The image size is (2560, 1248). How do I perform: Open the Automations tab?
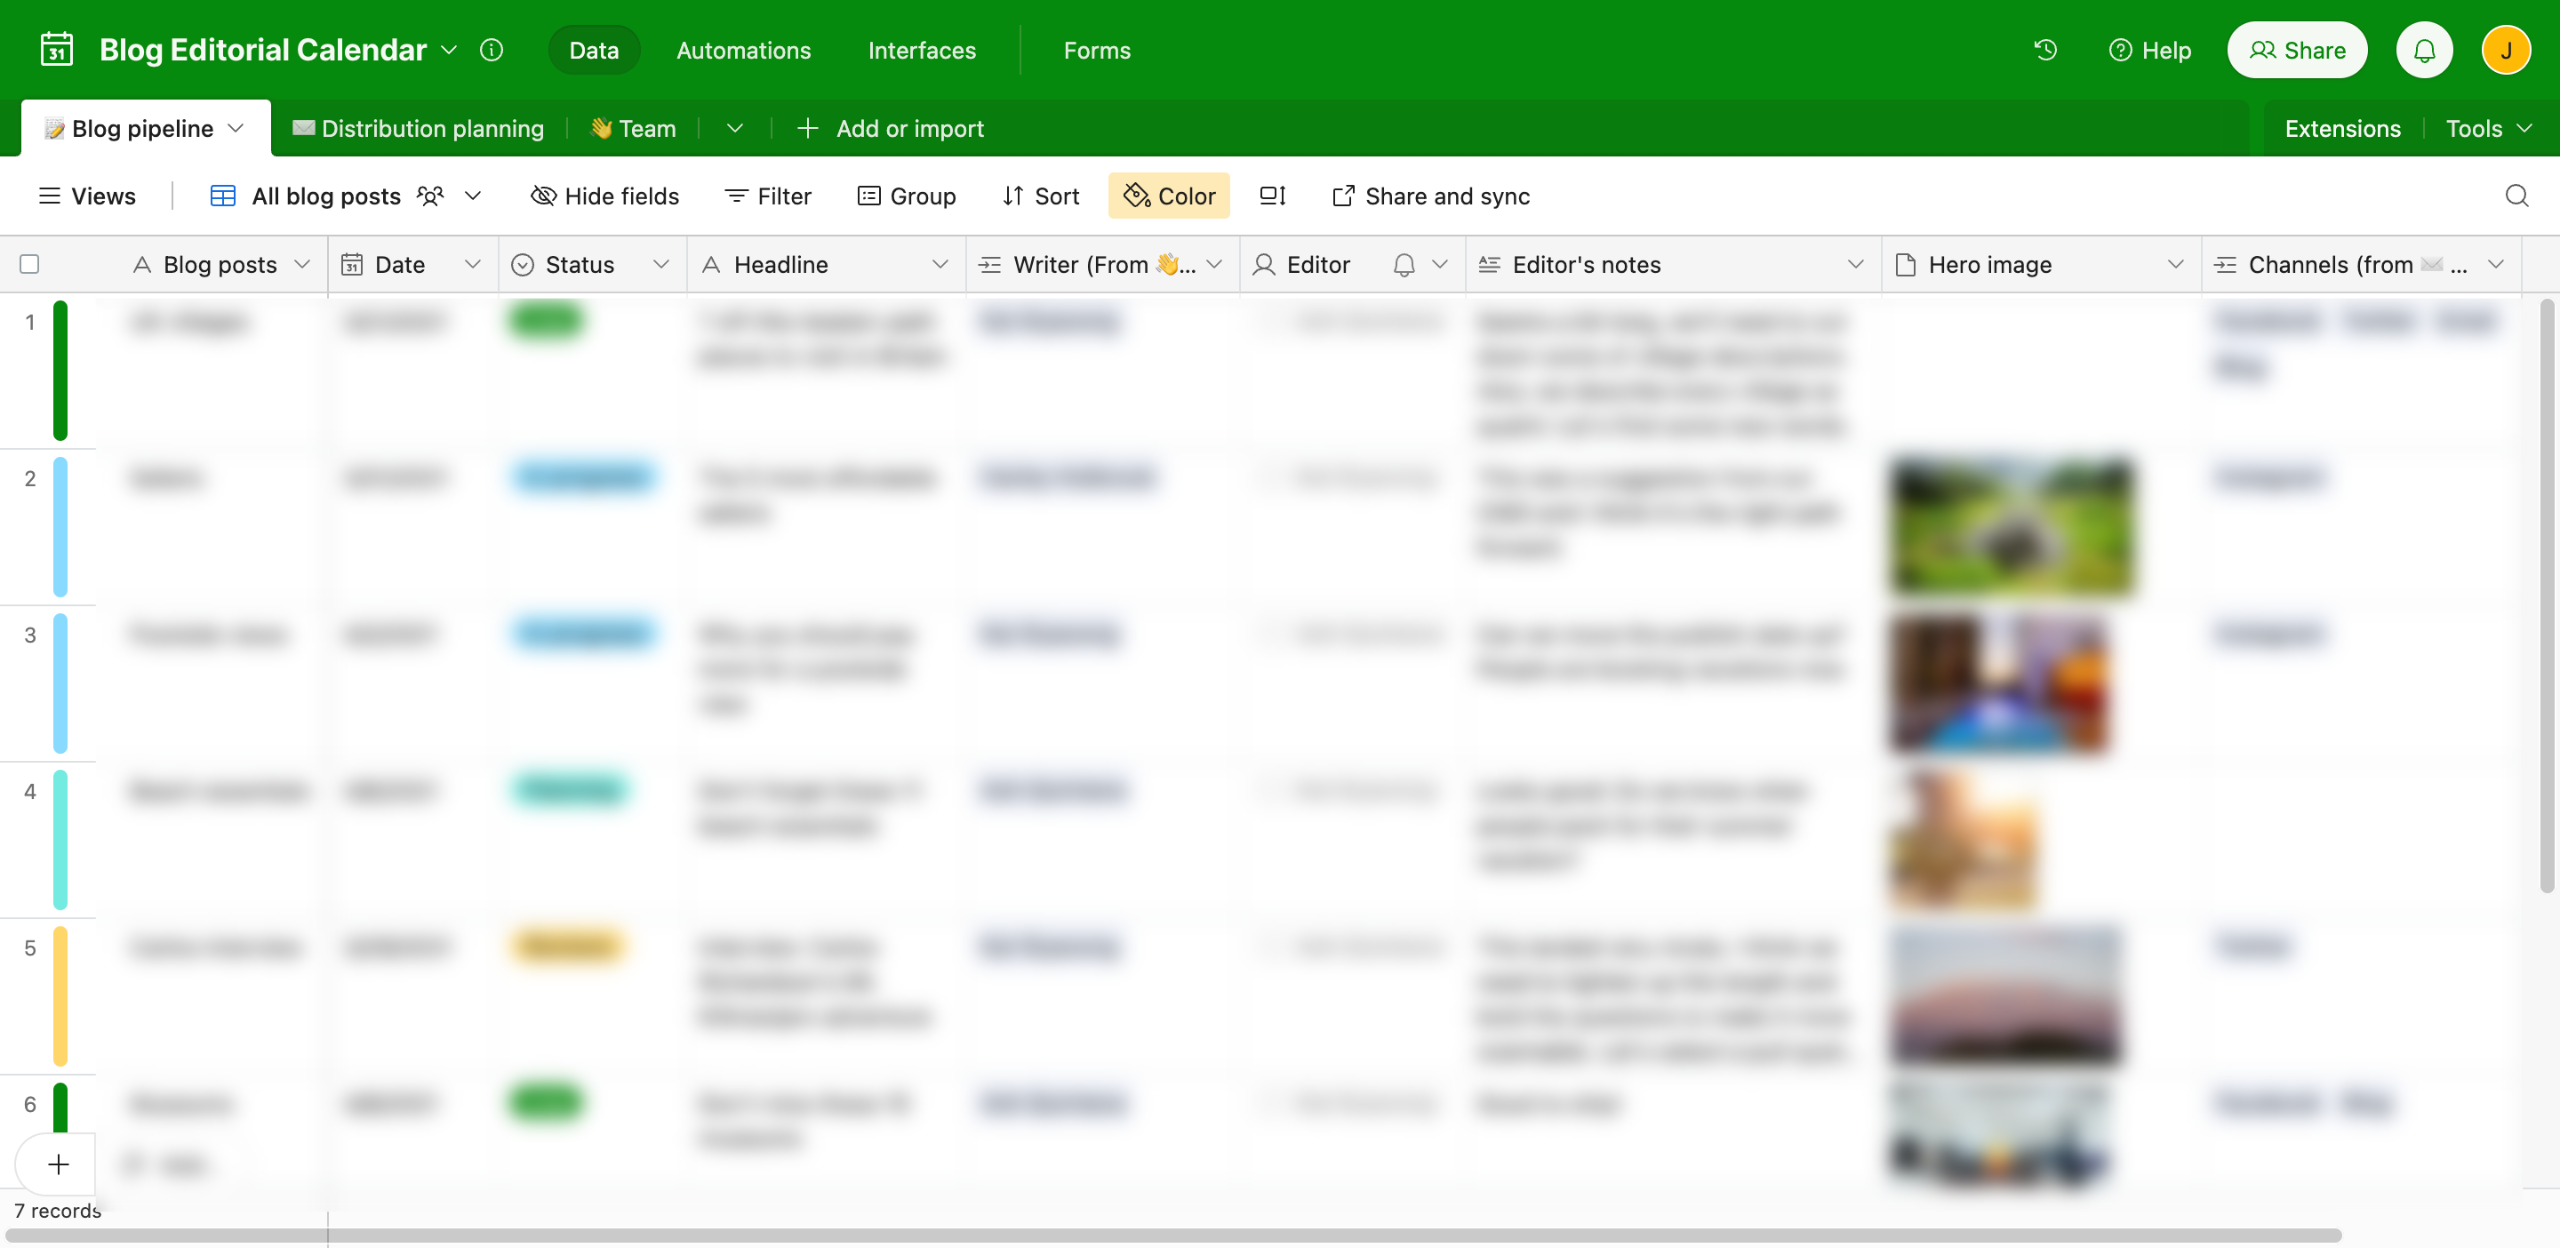coord(743,50)
